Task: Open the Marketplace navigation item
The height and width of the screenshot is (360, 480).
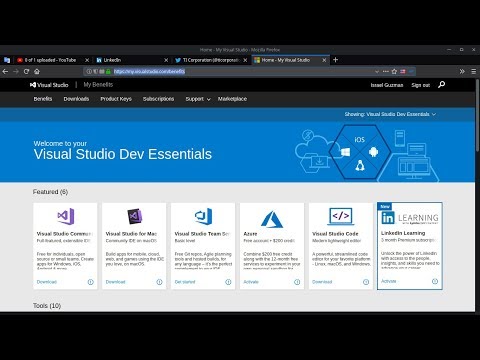Action: [x=232, y=99]
